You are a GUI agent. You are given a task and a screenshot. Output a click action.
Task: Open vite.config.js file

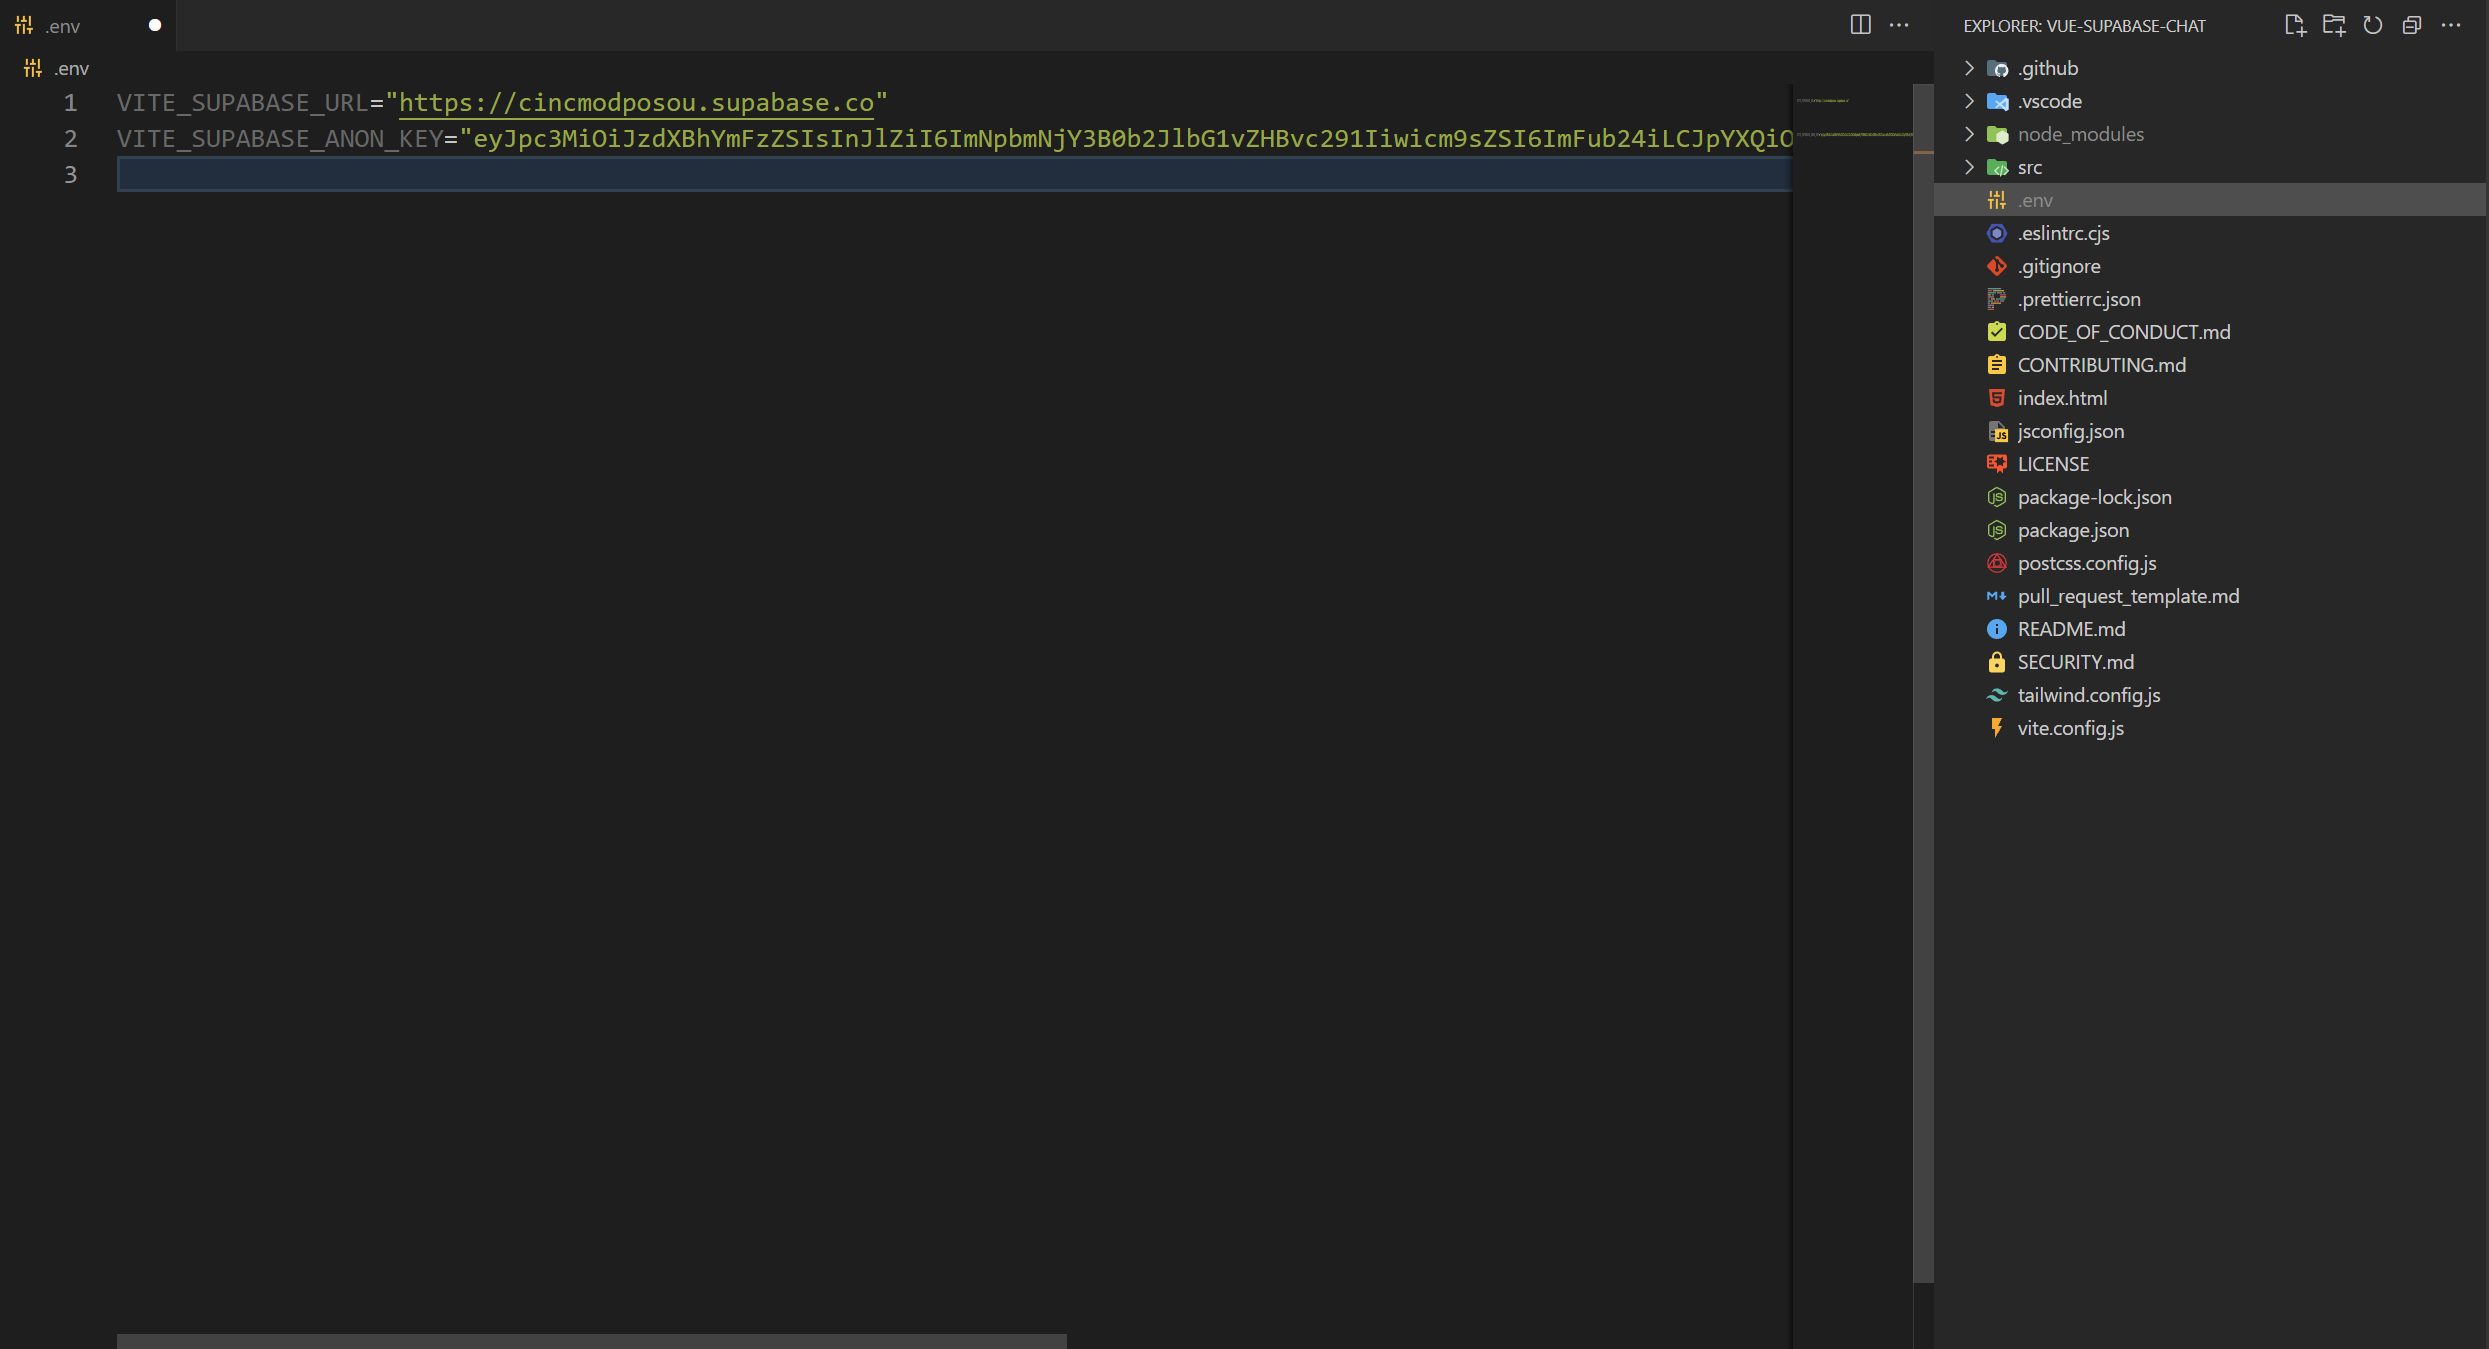point(2070,728)
